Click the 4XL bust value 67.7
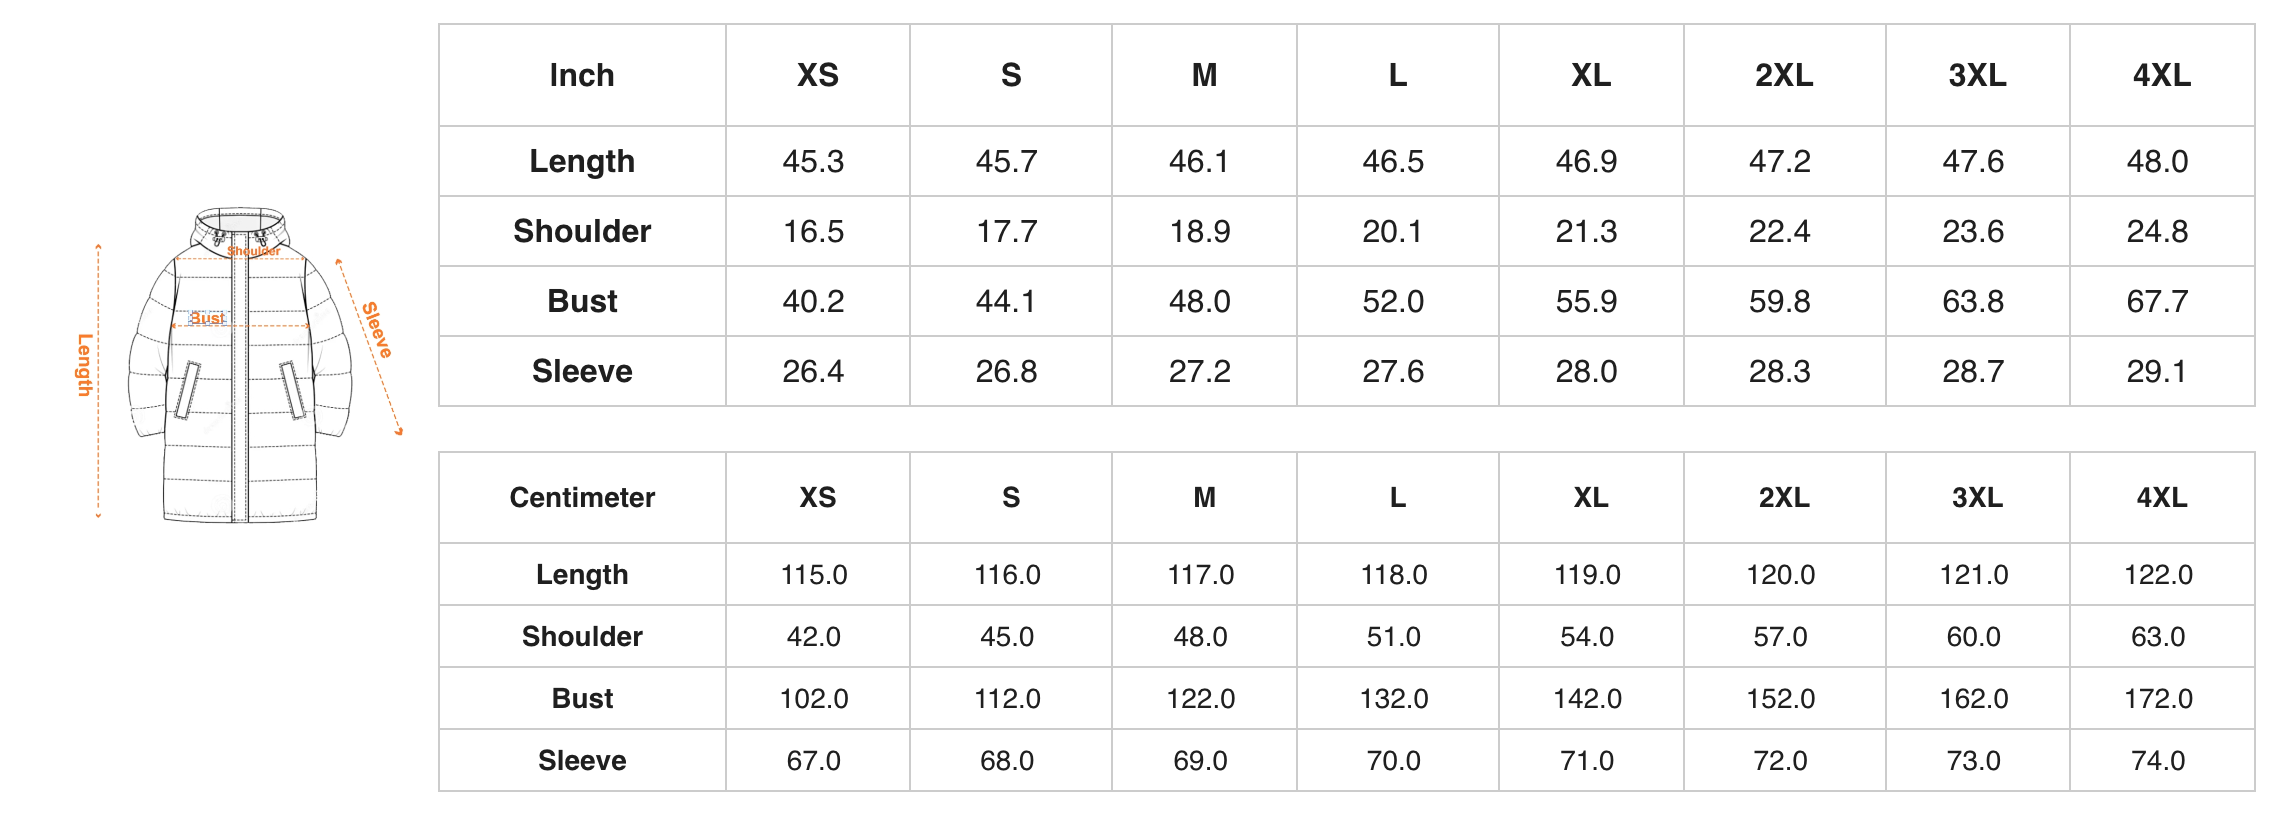Screen dimensions: 2290x822 pyautogui.click(x=2157, y=301)
